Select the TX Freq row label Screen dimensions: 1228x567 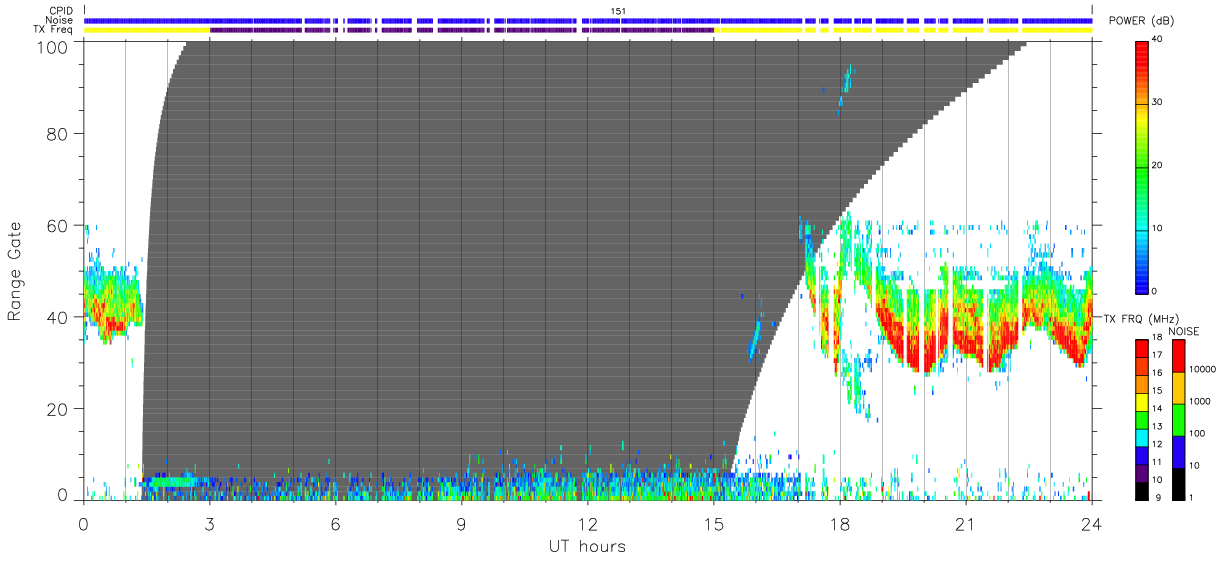click(x=53, y=30)
